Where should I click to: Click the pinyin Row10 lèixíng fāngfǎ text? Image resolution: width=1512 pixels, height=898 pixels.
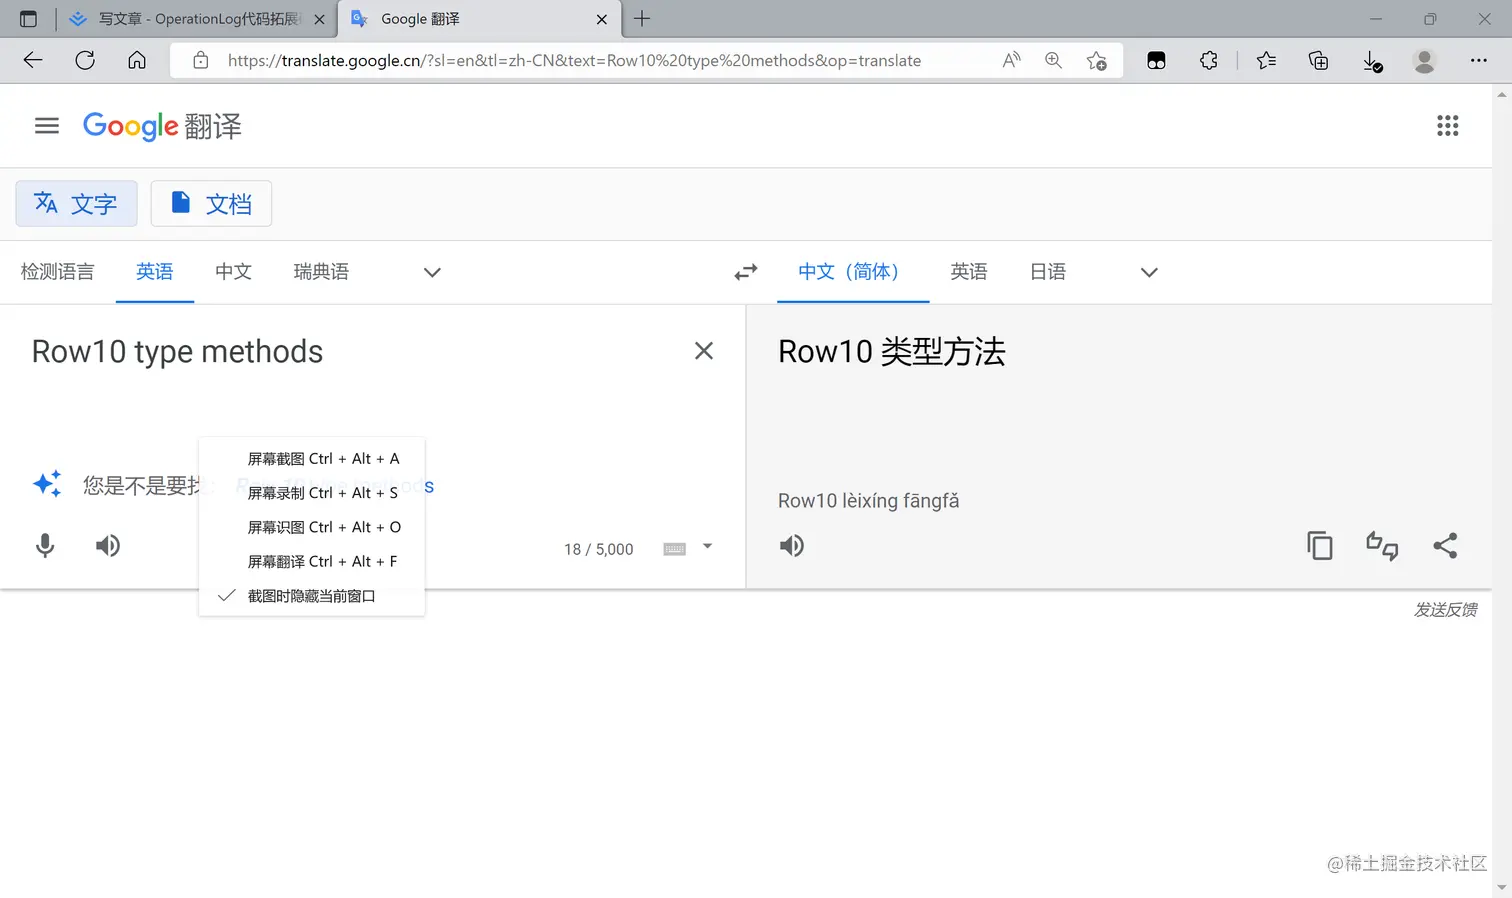(x=868, y=501)
